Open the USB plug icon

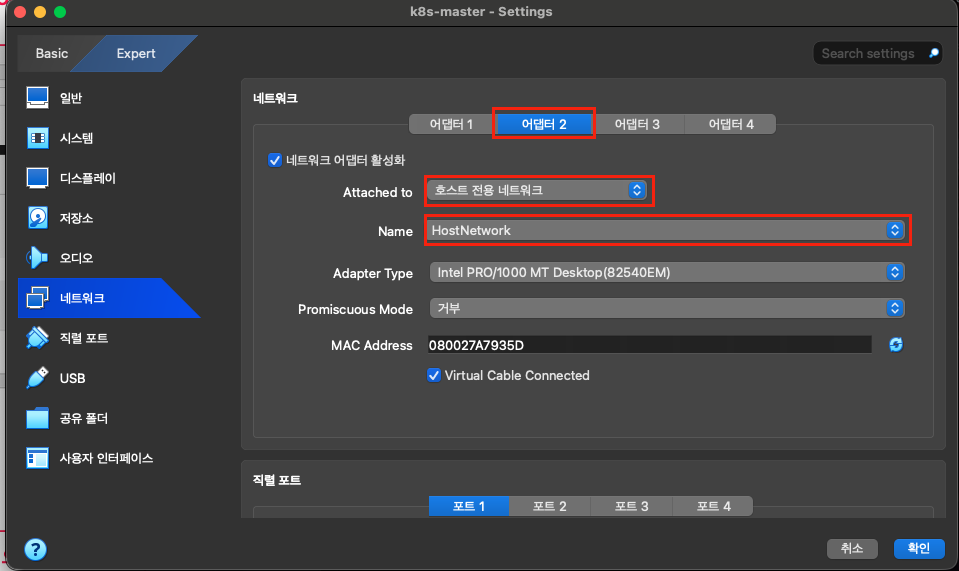[x=37, y=378]
